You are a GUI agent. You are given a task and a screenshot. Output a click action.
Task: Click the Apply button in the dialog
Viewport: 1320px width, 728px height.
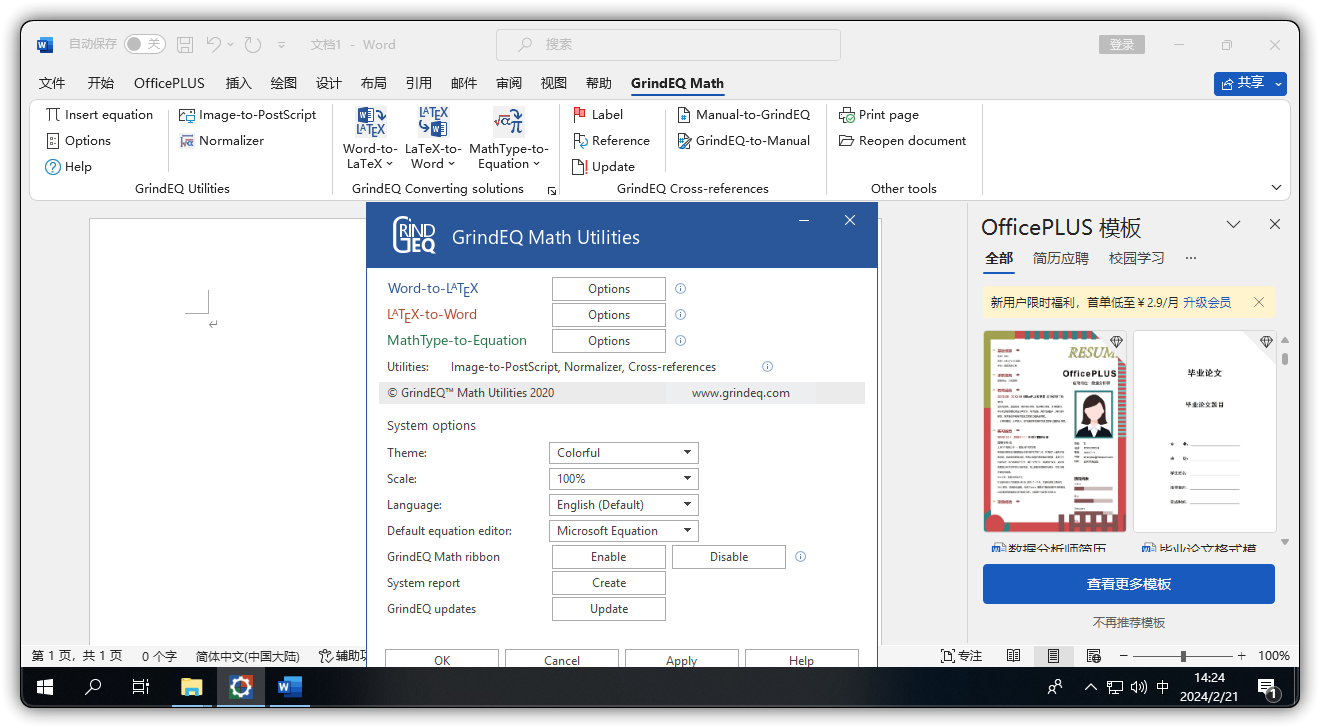(x=681, y=660)
